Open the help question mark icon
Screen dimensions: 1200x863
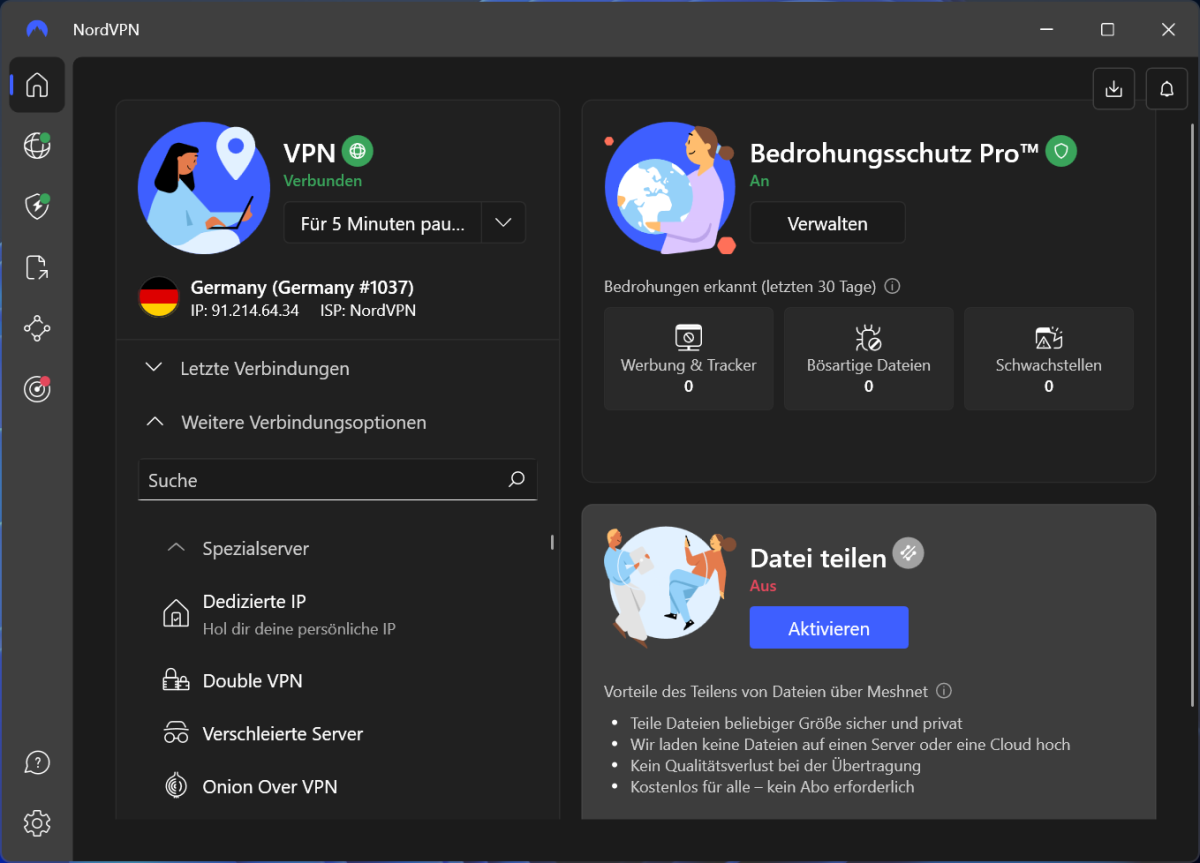point(37,763)
